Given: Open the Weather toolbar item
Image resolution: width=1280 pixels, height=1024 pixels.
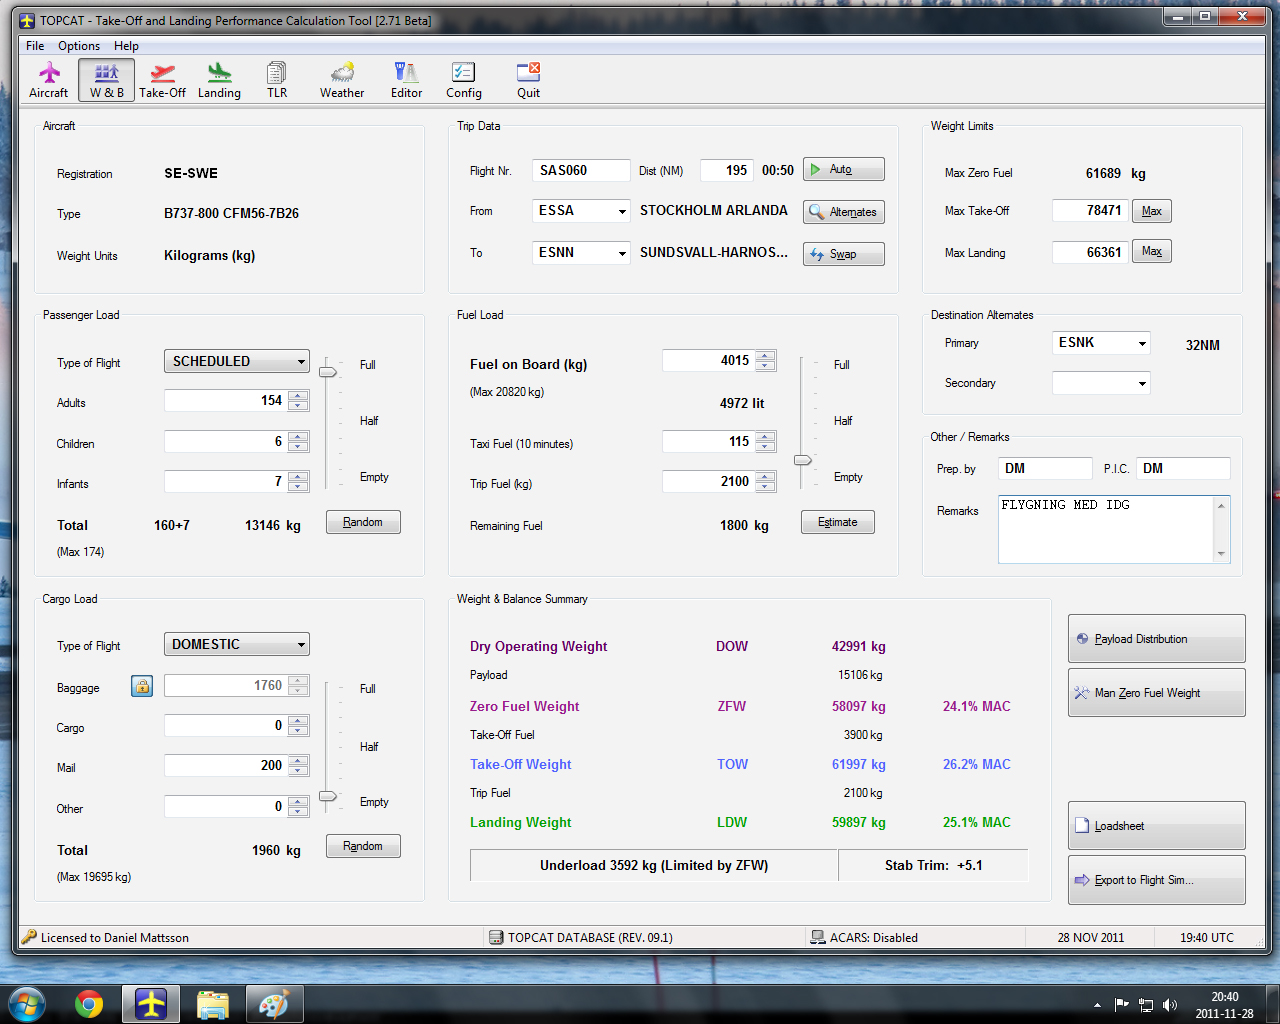Looking at the screenshot, I should point(342,80).
